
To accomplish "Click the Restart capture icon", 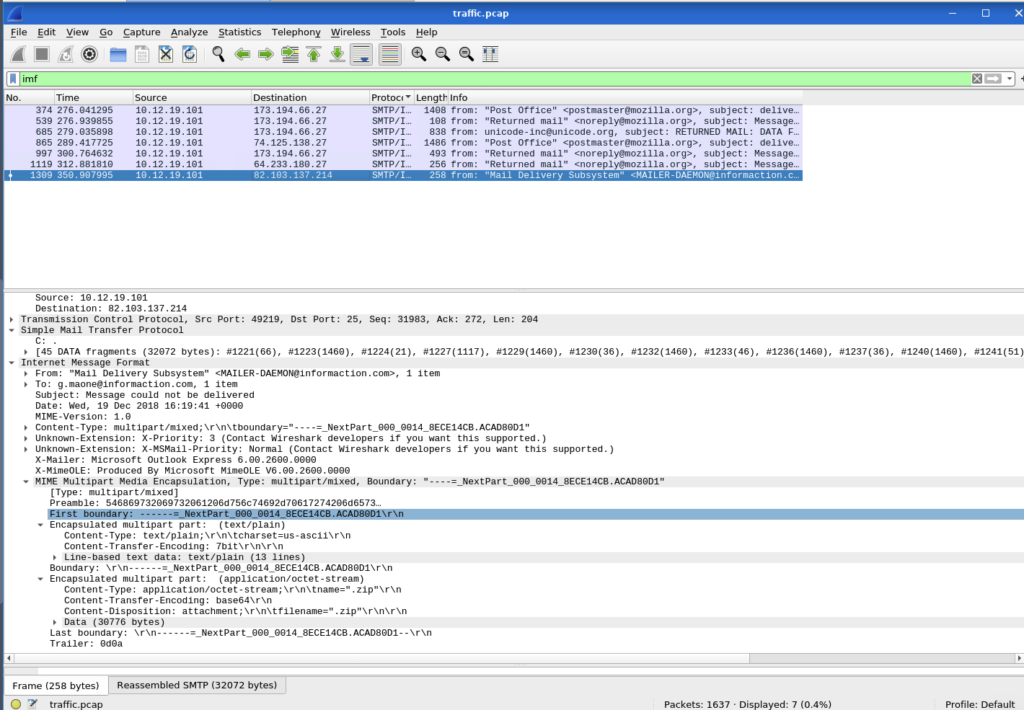I will click(x=65, y=54).
